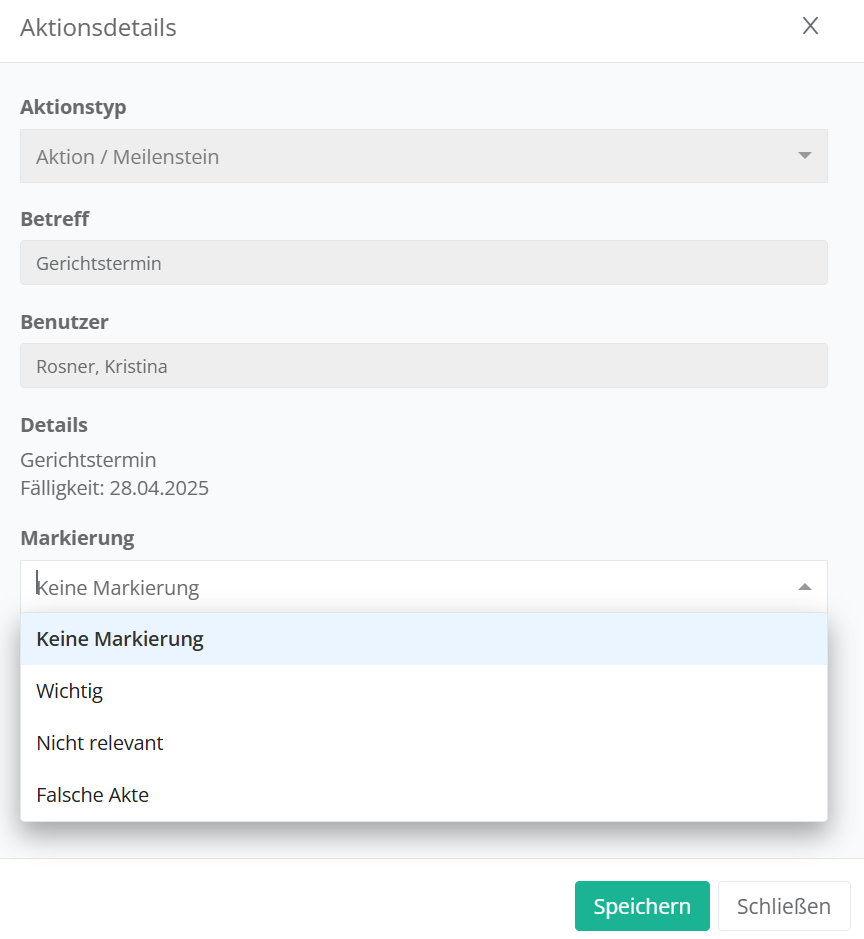Click the Schließen button
Image resolution: width=864 pixels, height=939 pixels.
783,906
